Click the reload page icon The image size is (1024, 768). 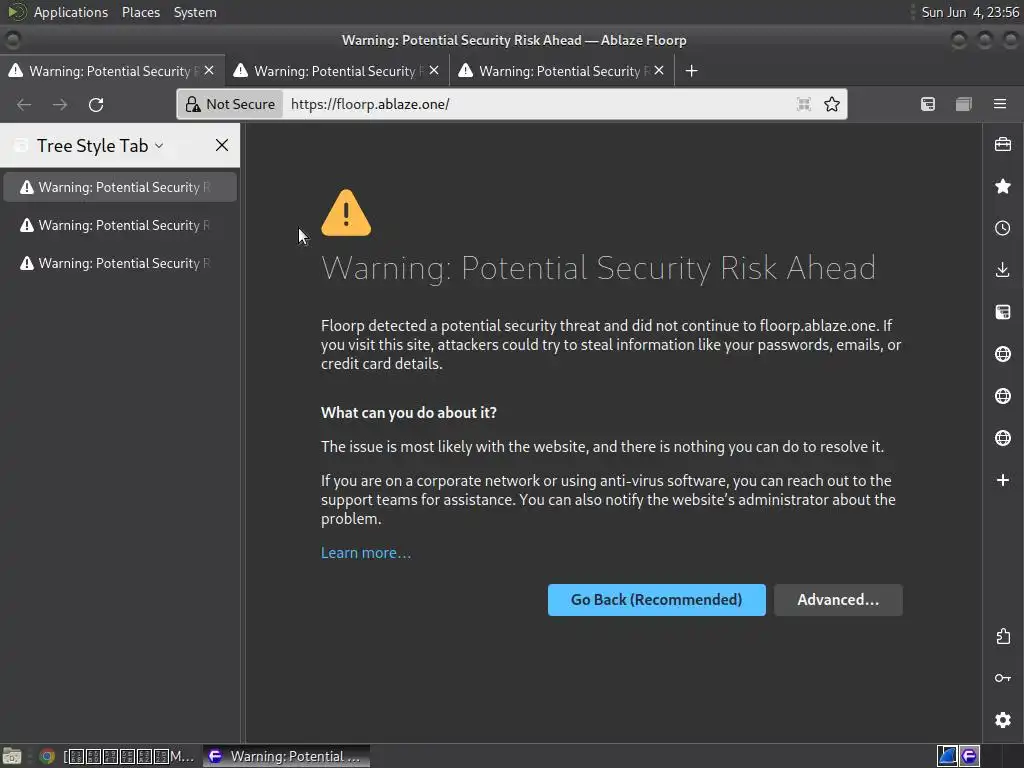pyautogui.click(x=96, y=104)
